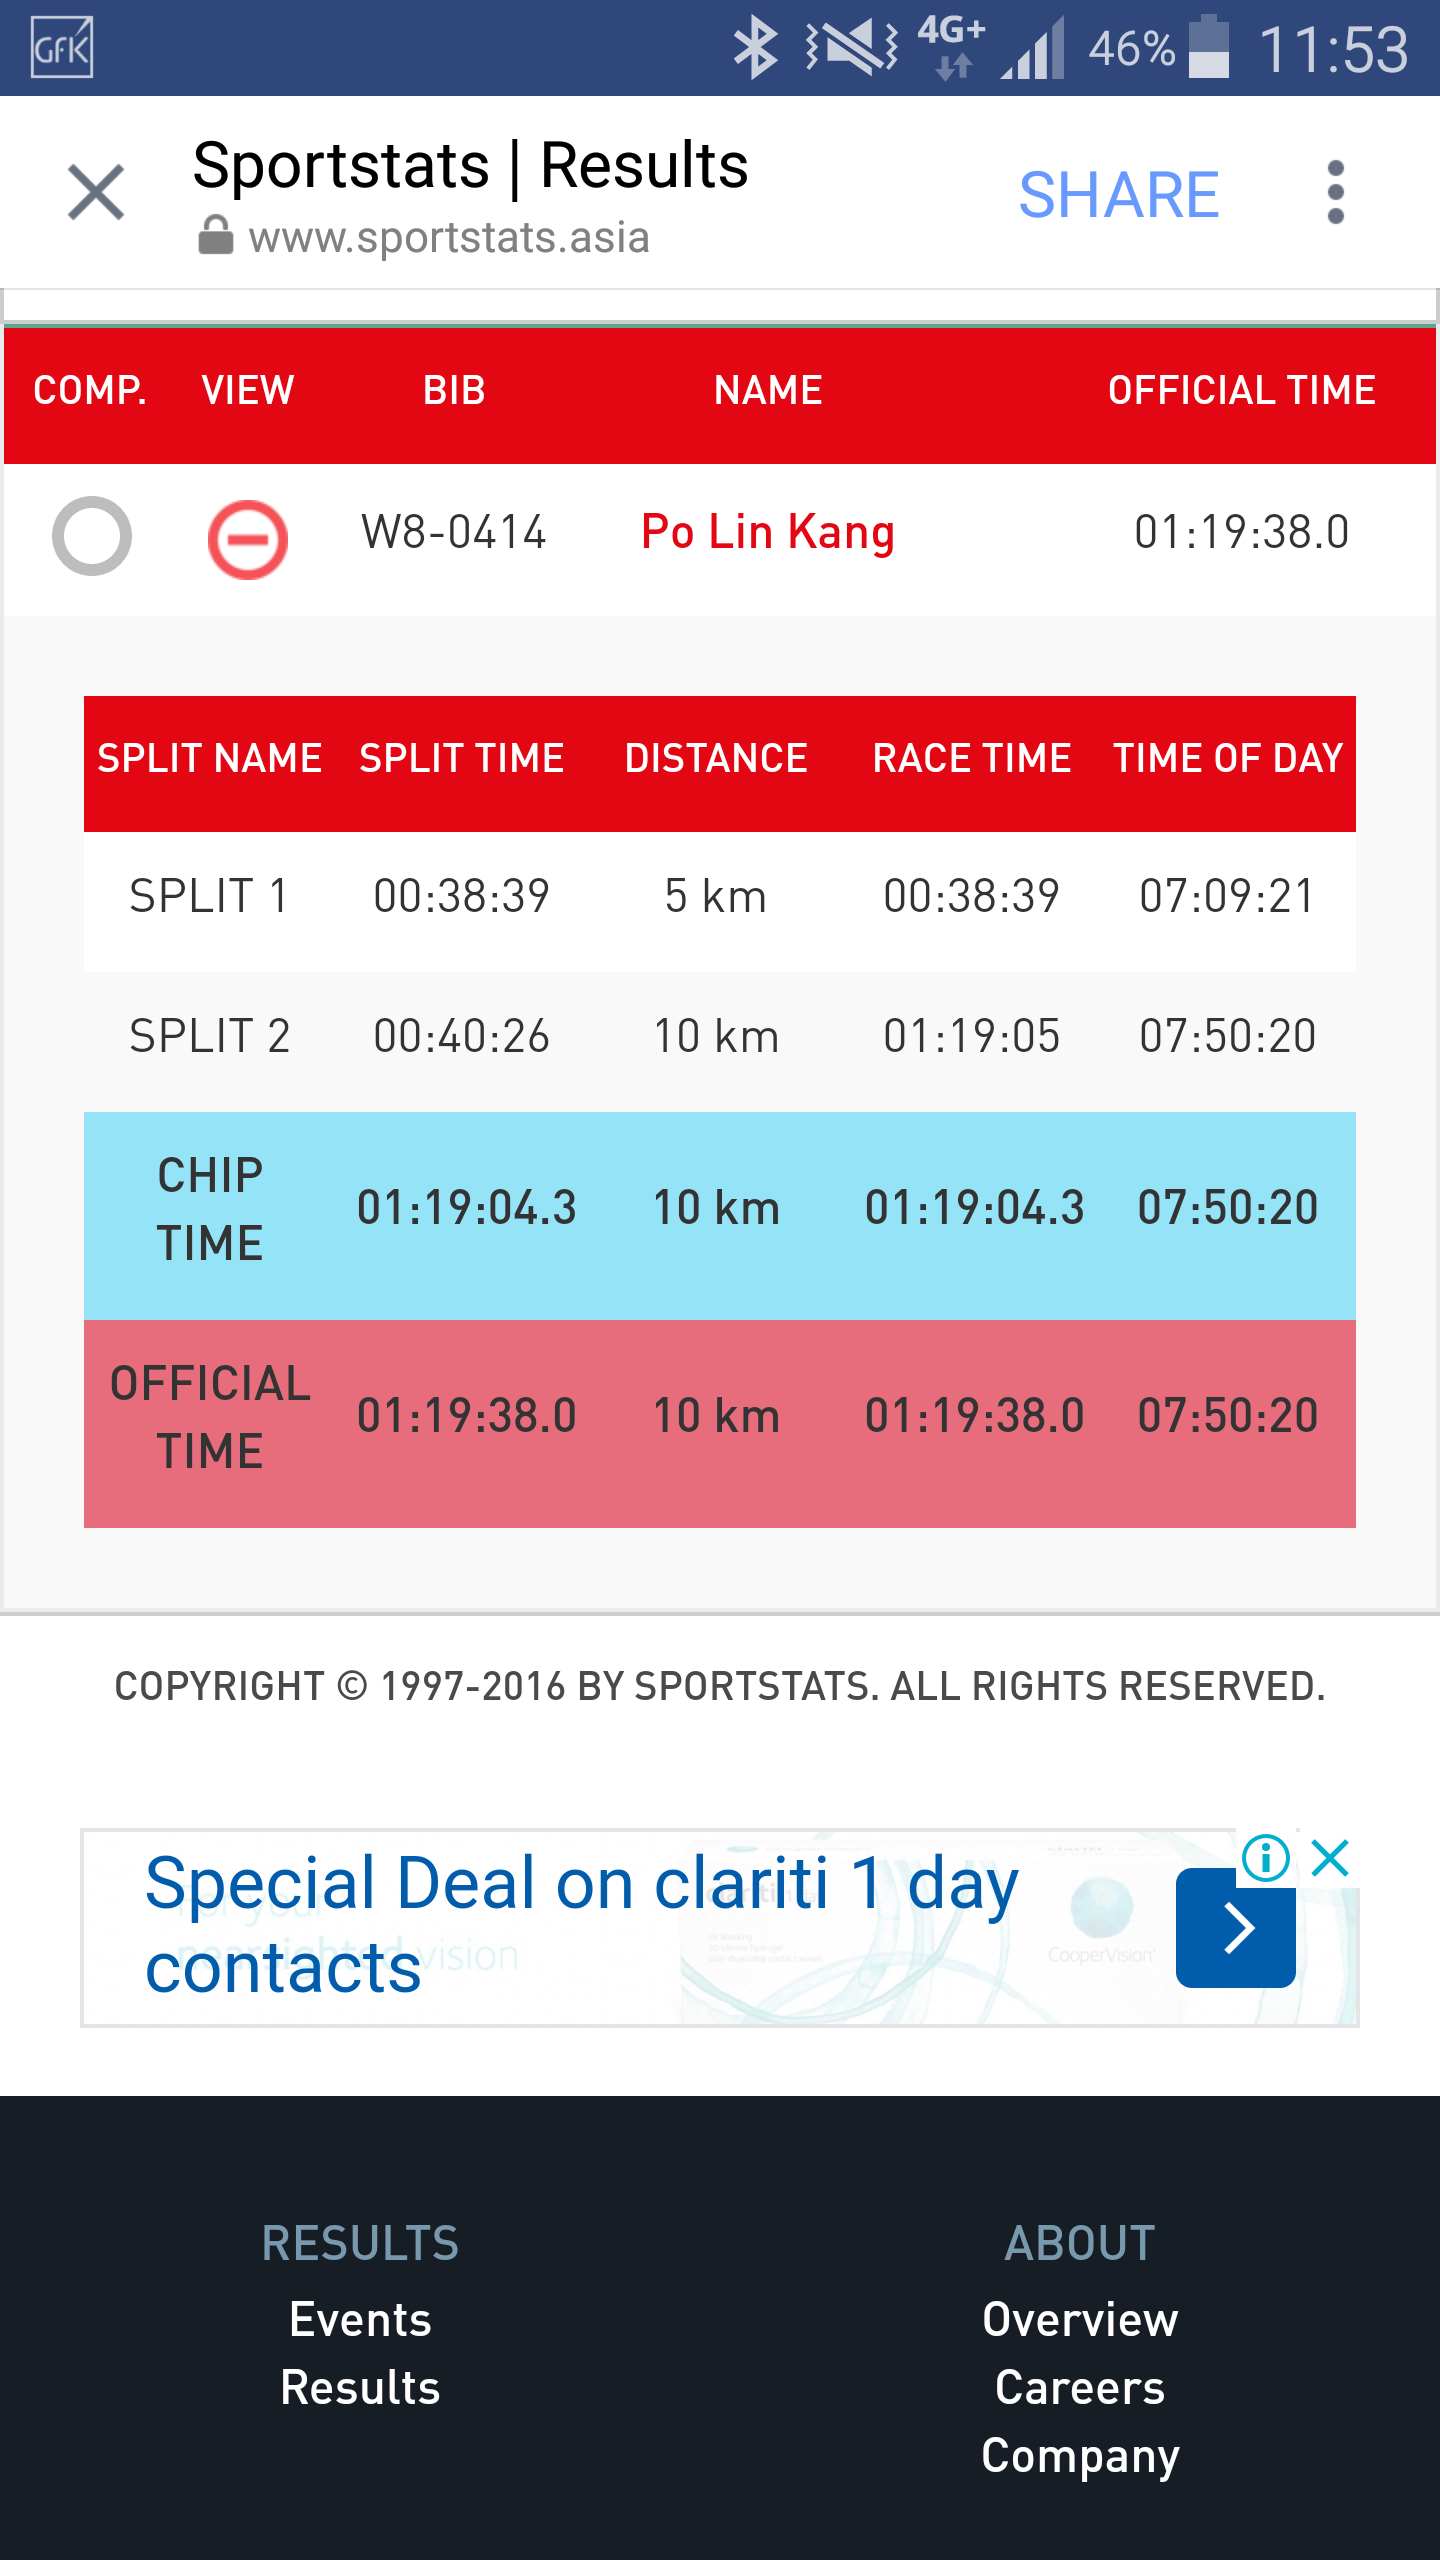The height and width of the screenshot is (2560, 1440).
Task: Tap the battery status icon
Action: pyautogui.click(x=1208, y=48)
